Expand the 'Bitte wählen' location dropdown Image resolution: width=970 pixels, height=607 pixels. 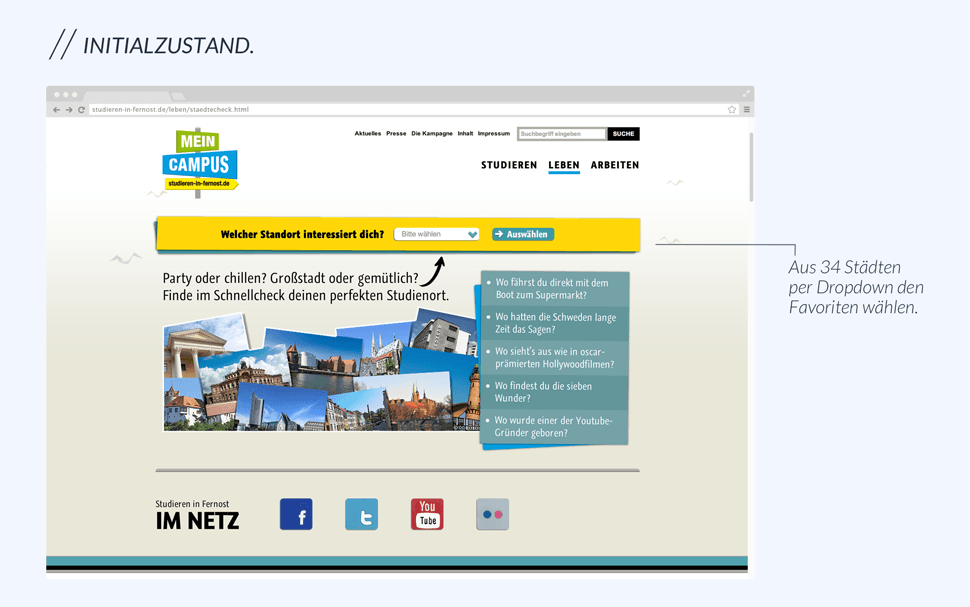point(437,234)
